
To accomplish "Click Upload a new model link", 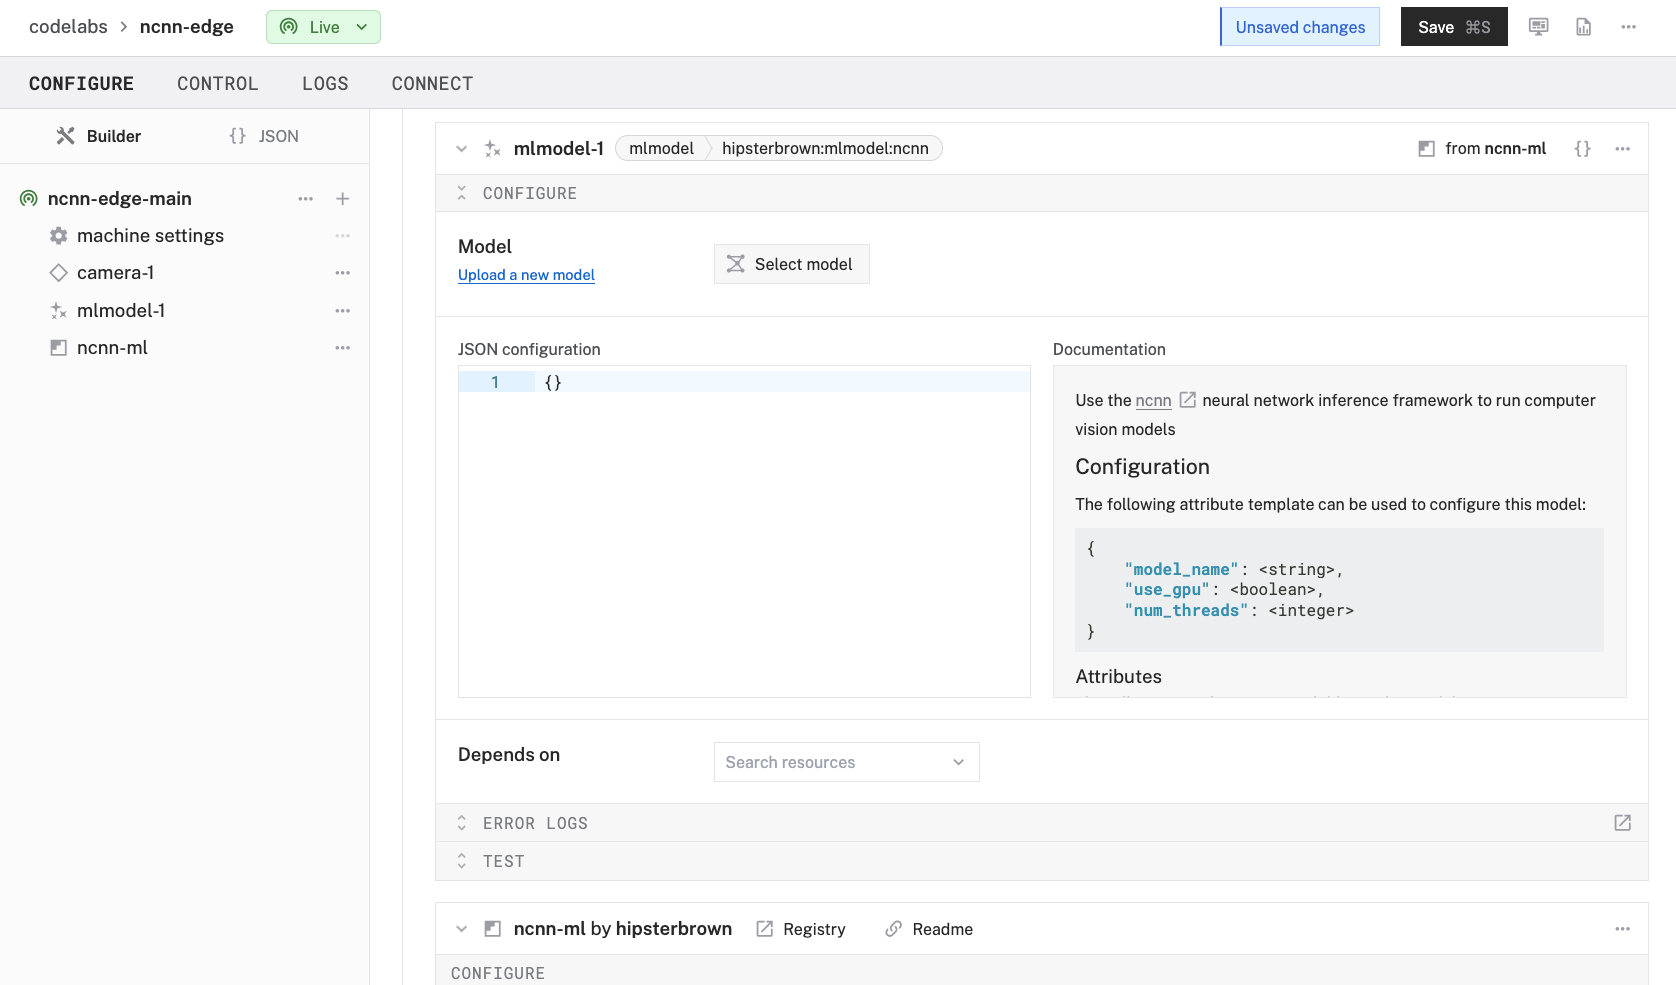I will (x=526, y=275).
